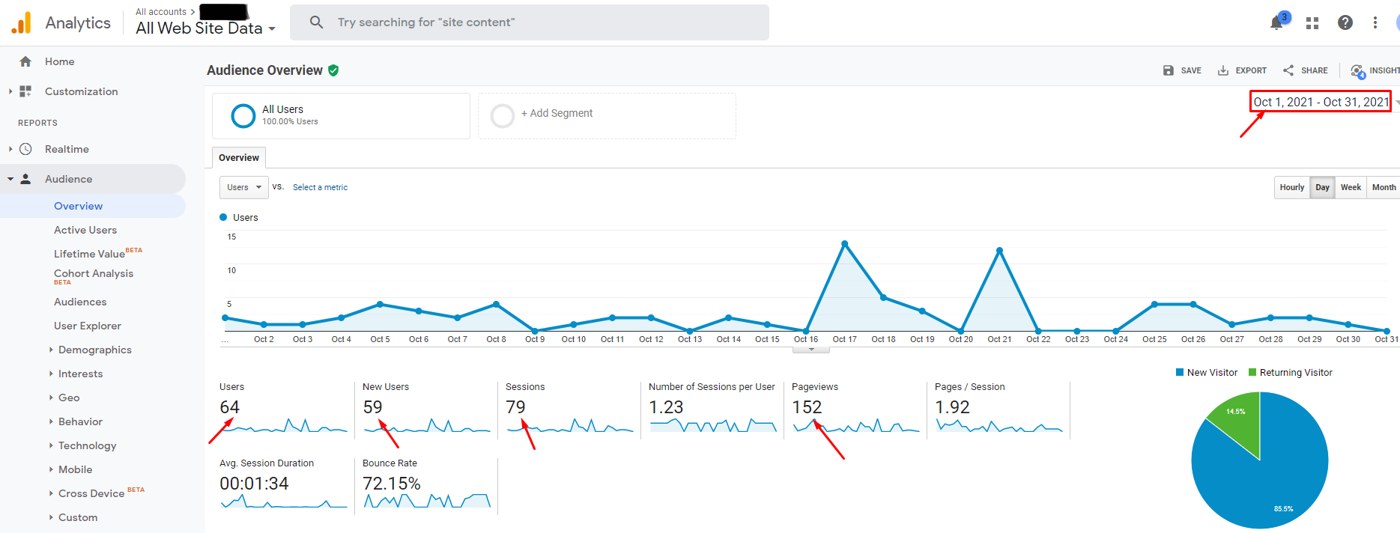The width and height of the screenshot is (1400, 533).
Task: Click the Avg. Session Duration card
Action: pyautogui.click(x=283, y=485)
